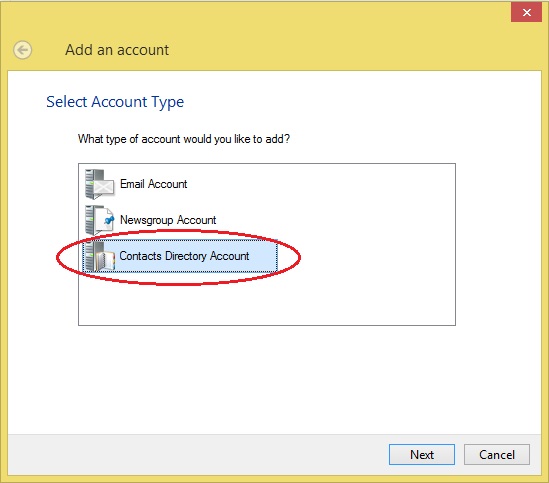Click white area right of the list box
The height and width of the screenshot is (483, 549).
[x=498, y=245]
